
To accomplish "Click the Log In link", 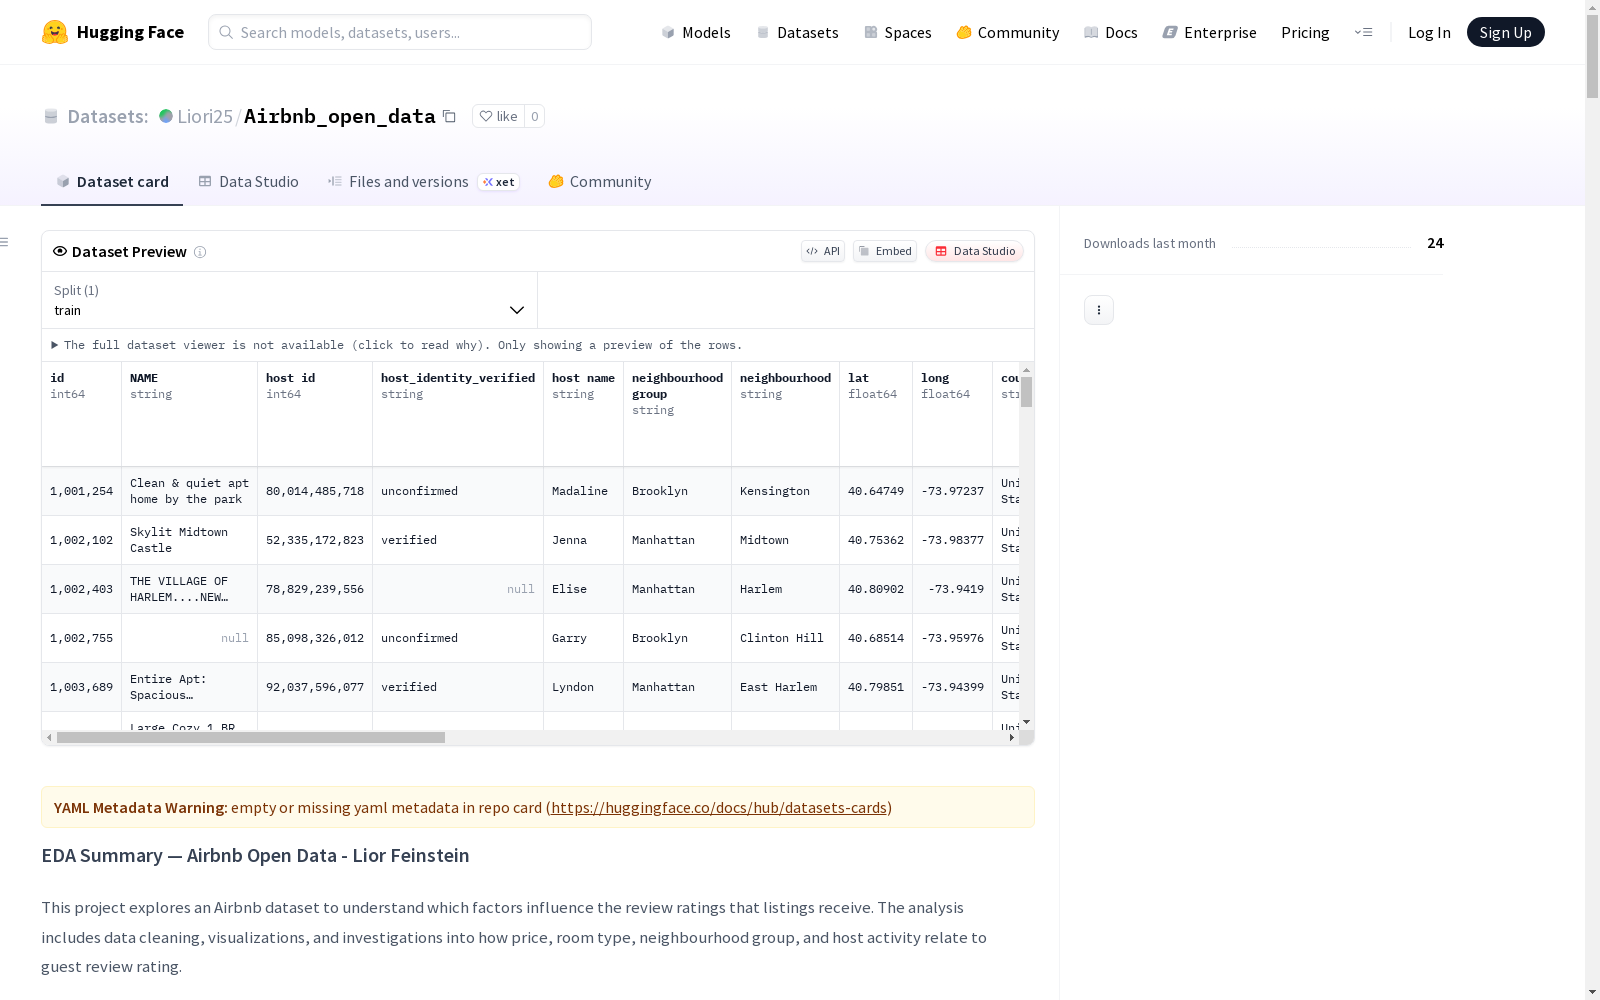I will tap(1429, 32).
